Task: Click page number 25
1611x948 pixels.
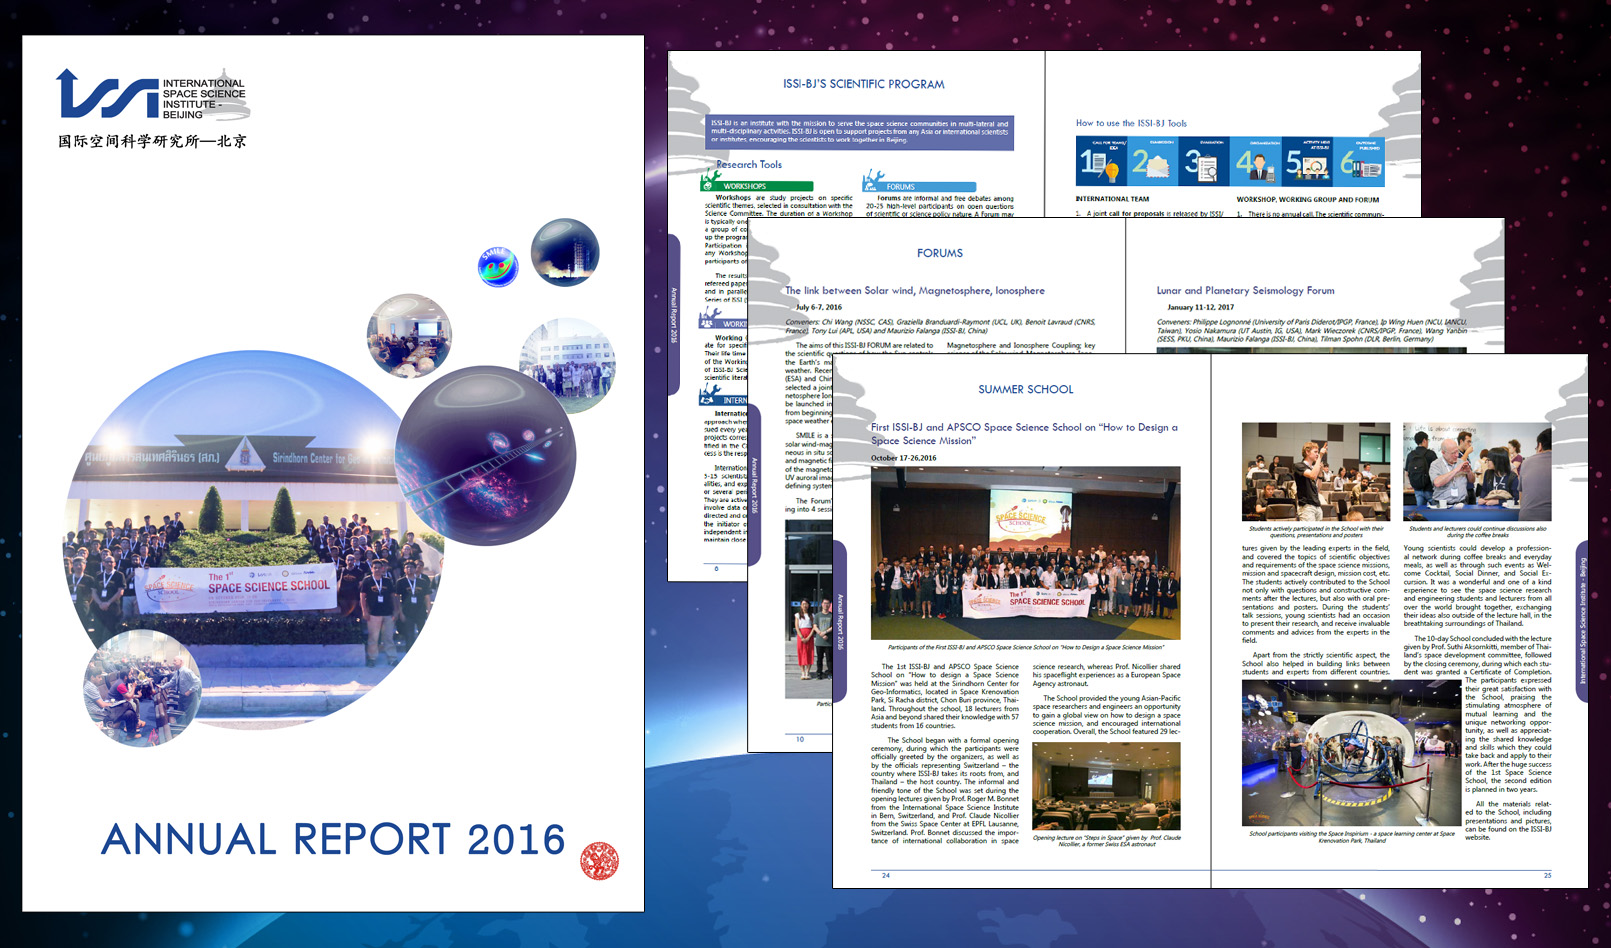Action: click(x=1547, y=876)
